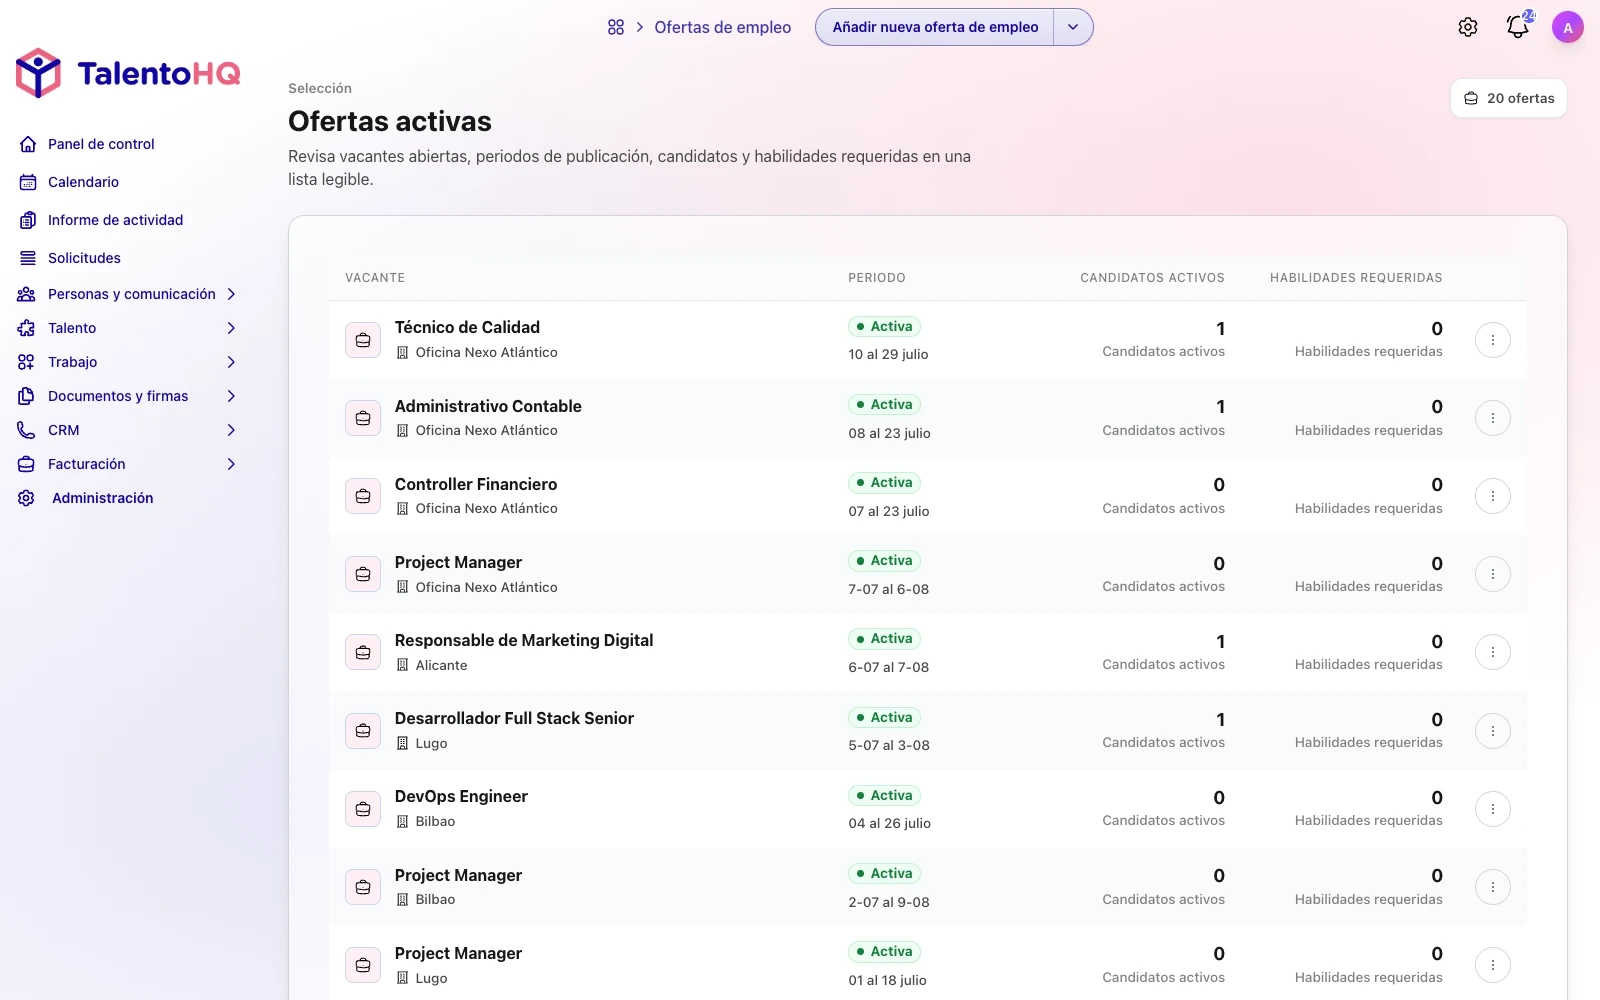Open more options for Project Manager Bilbao

pyautogui.click(x=1493, y=887)
